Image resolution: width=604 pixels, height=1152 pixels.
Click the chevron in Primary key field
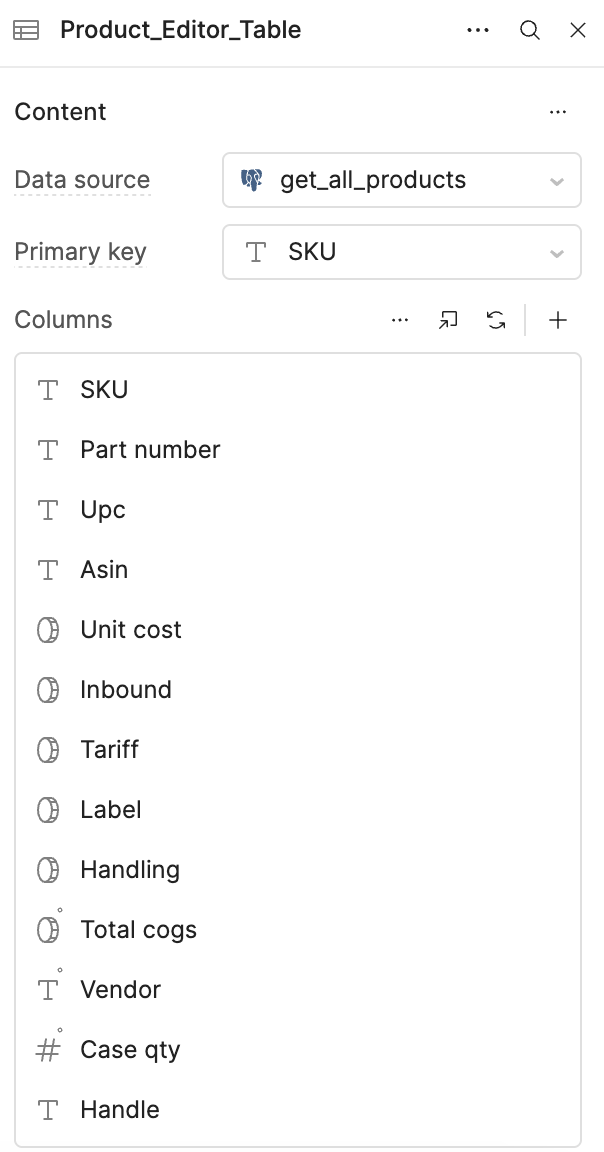coord(557,253)
